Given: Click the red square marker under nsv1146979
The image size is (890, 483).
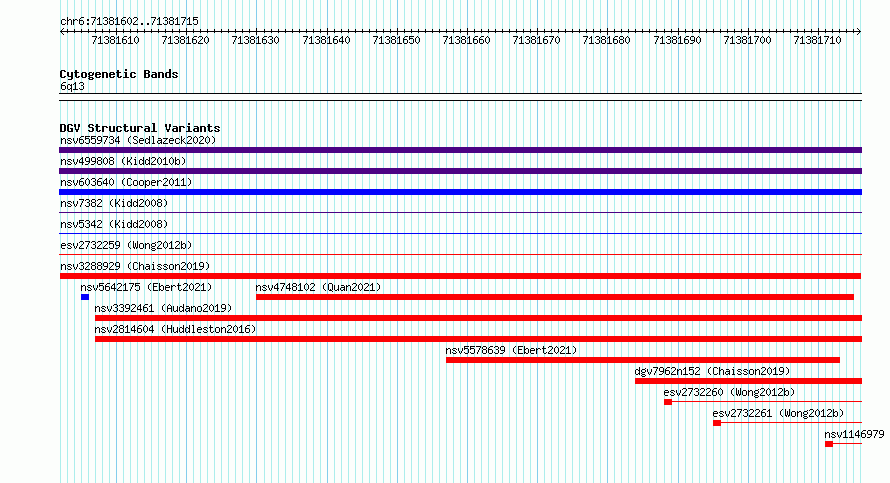Looking at the screenshot, I should click(x=829, y=444).
